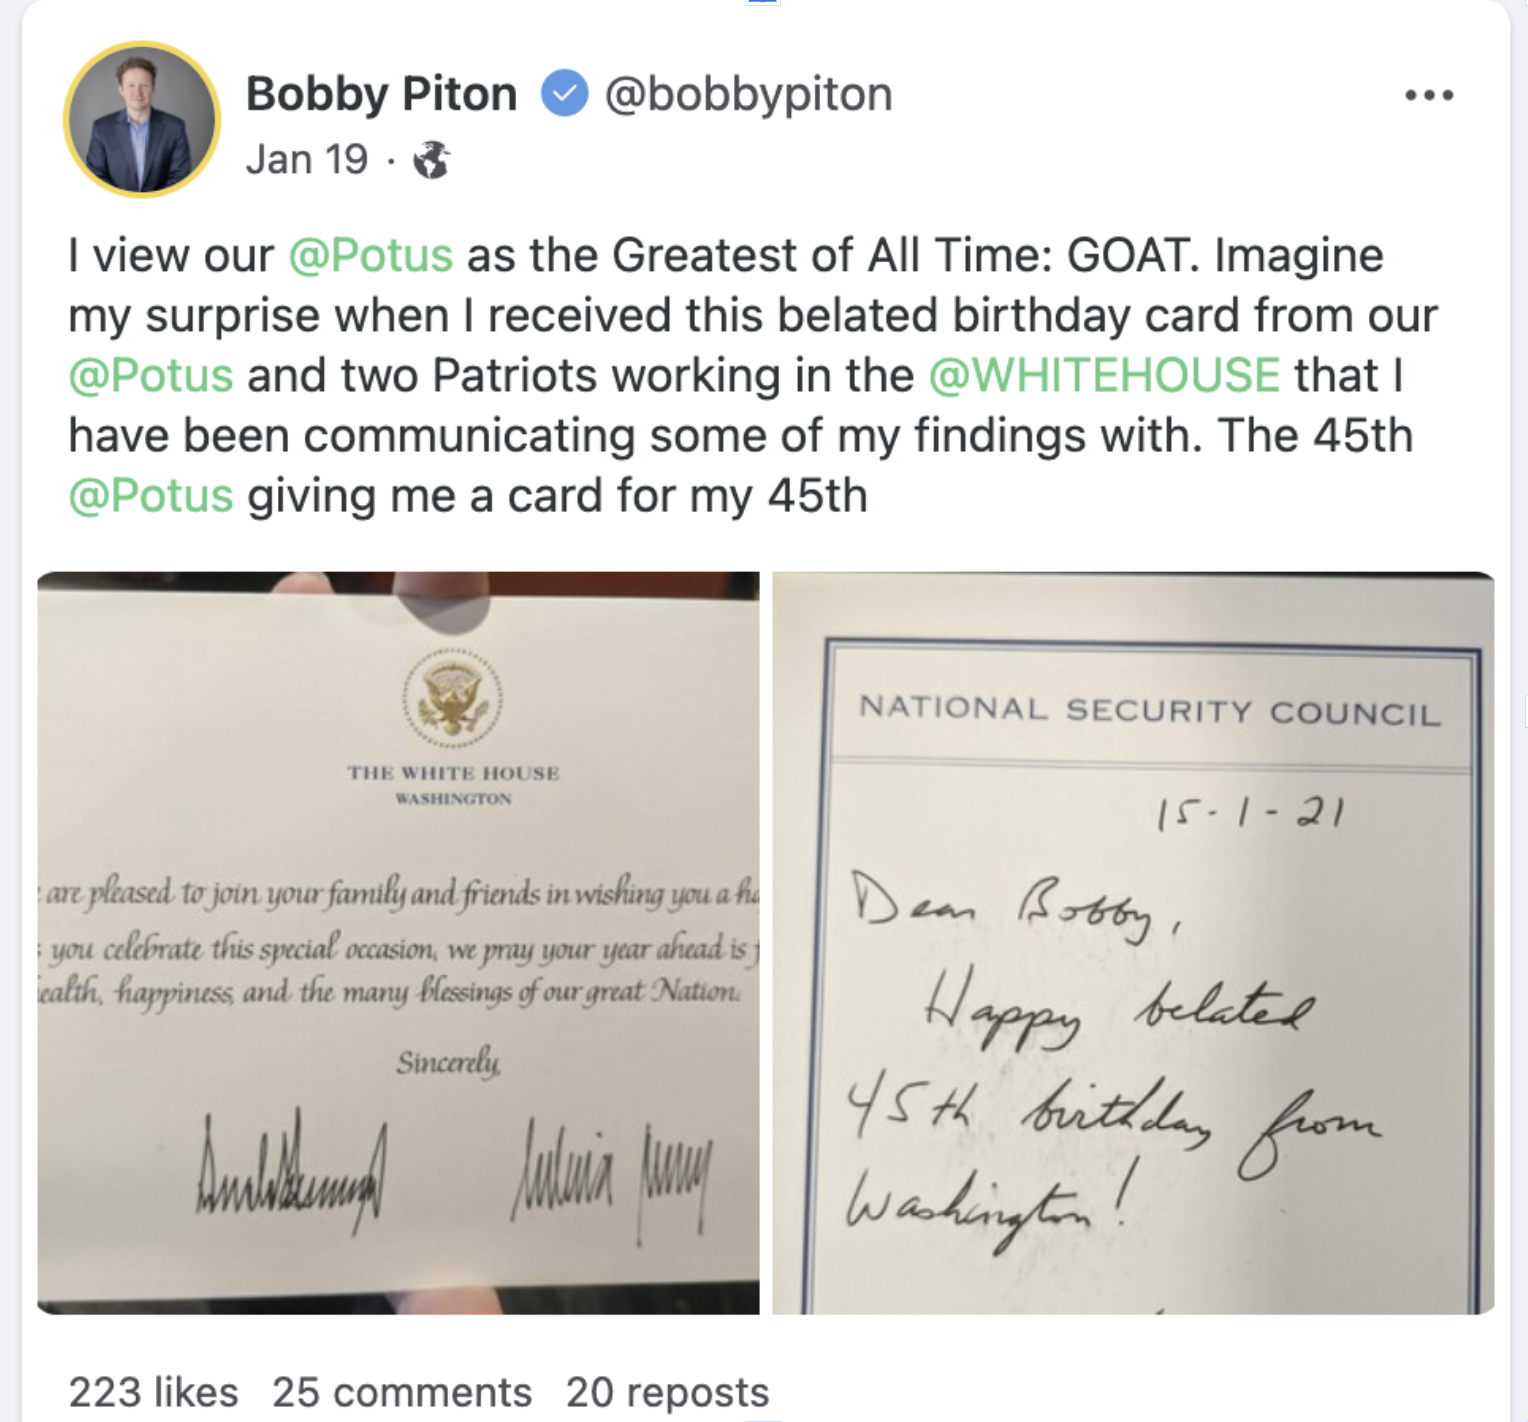Viewport: 1528px width, 1422px height.
Task: Open the White House birthday card photo
Action: [400, 950]
